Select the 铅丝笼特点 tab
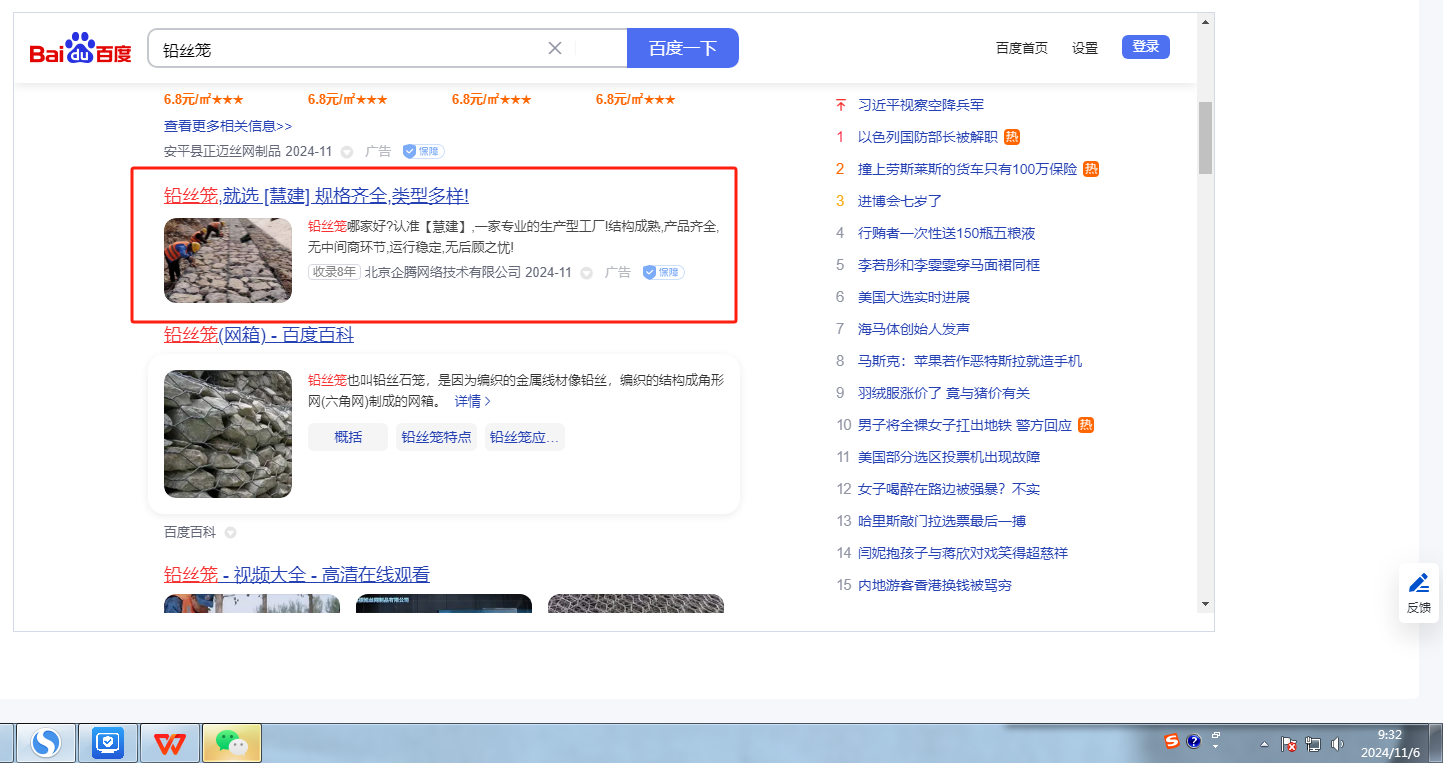 click(x=437, y=437)
